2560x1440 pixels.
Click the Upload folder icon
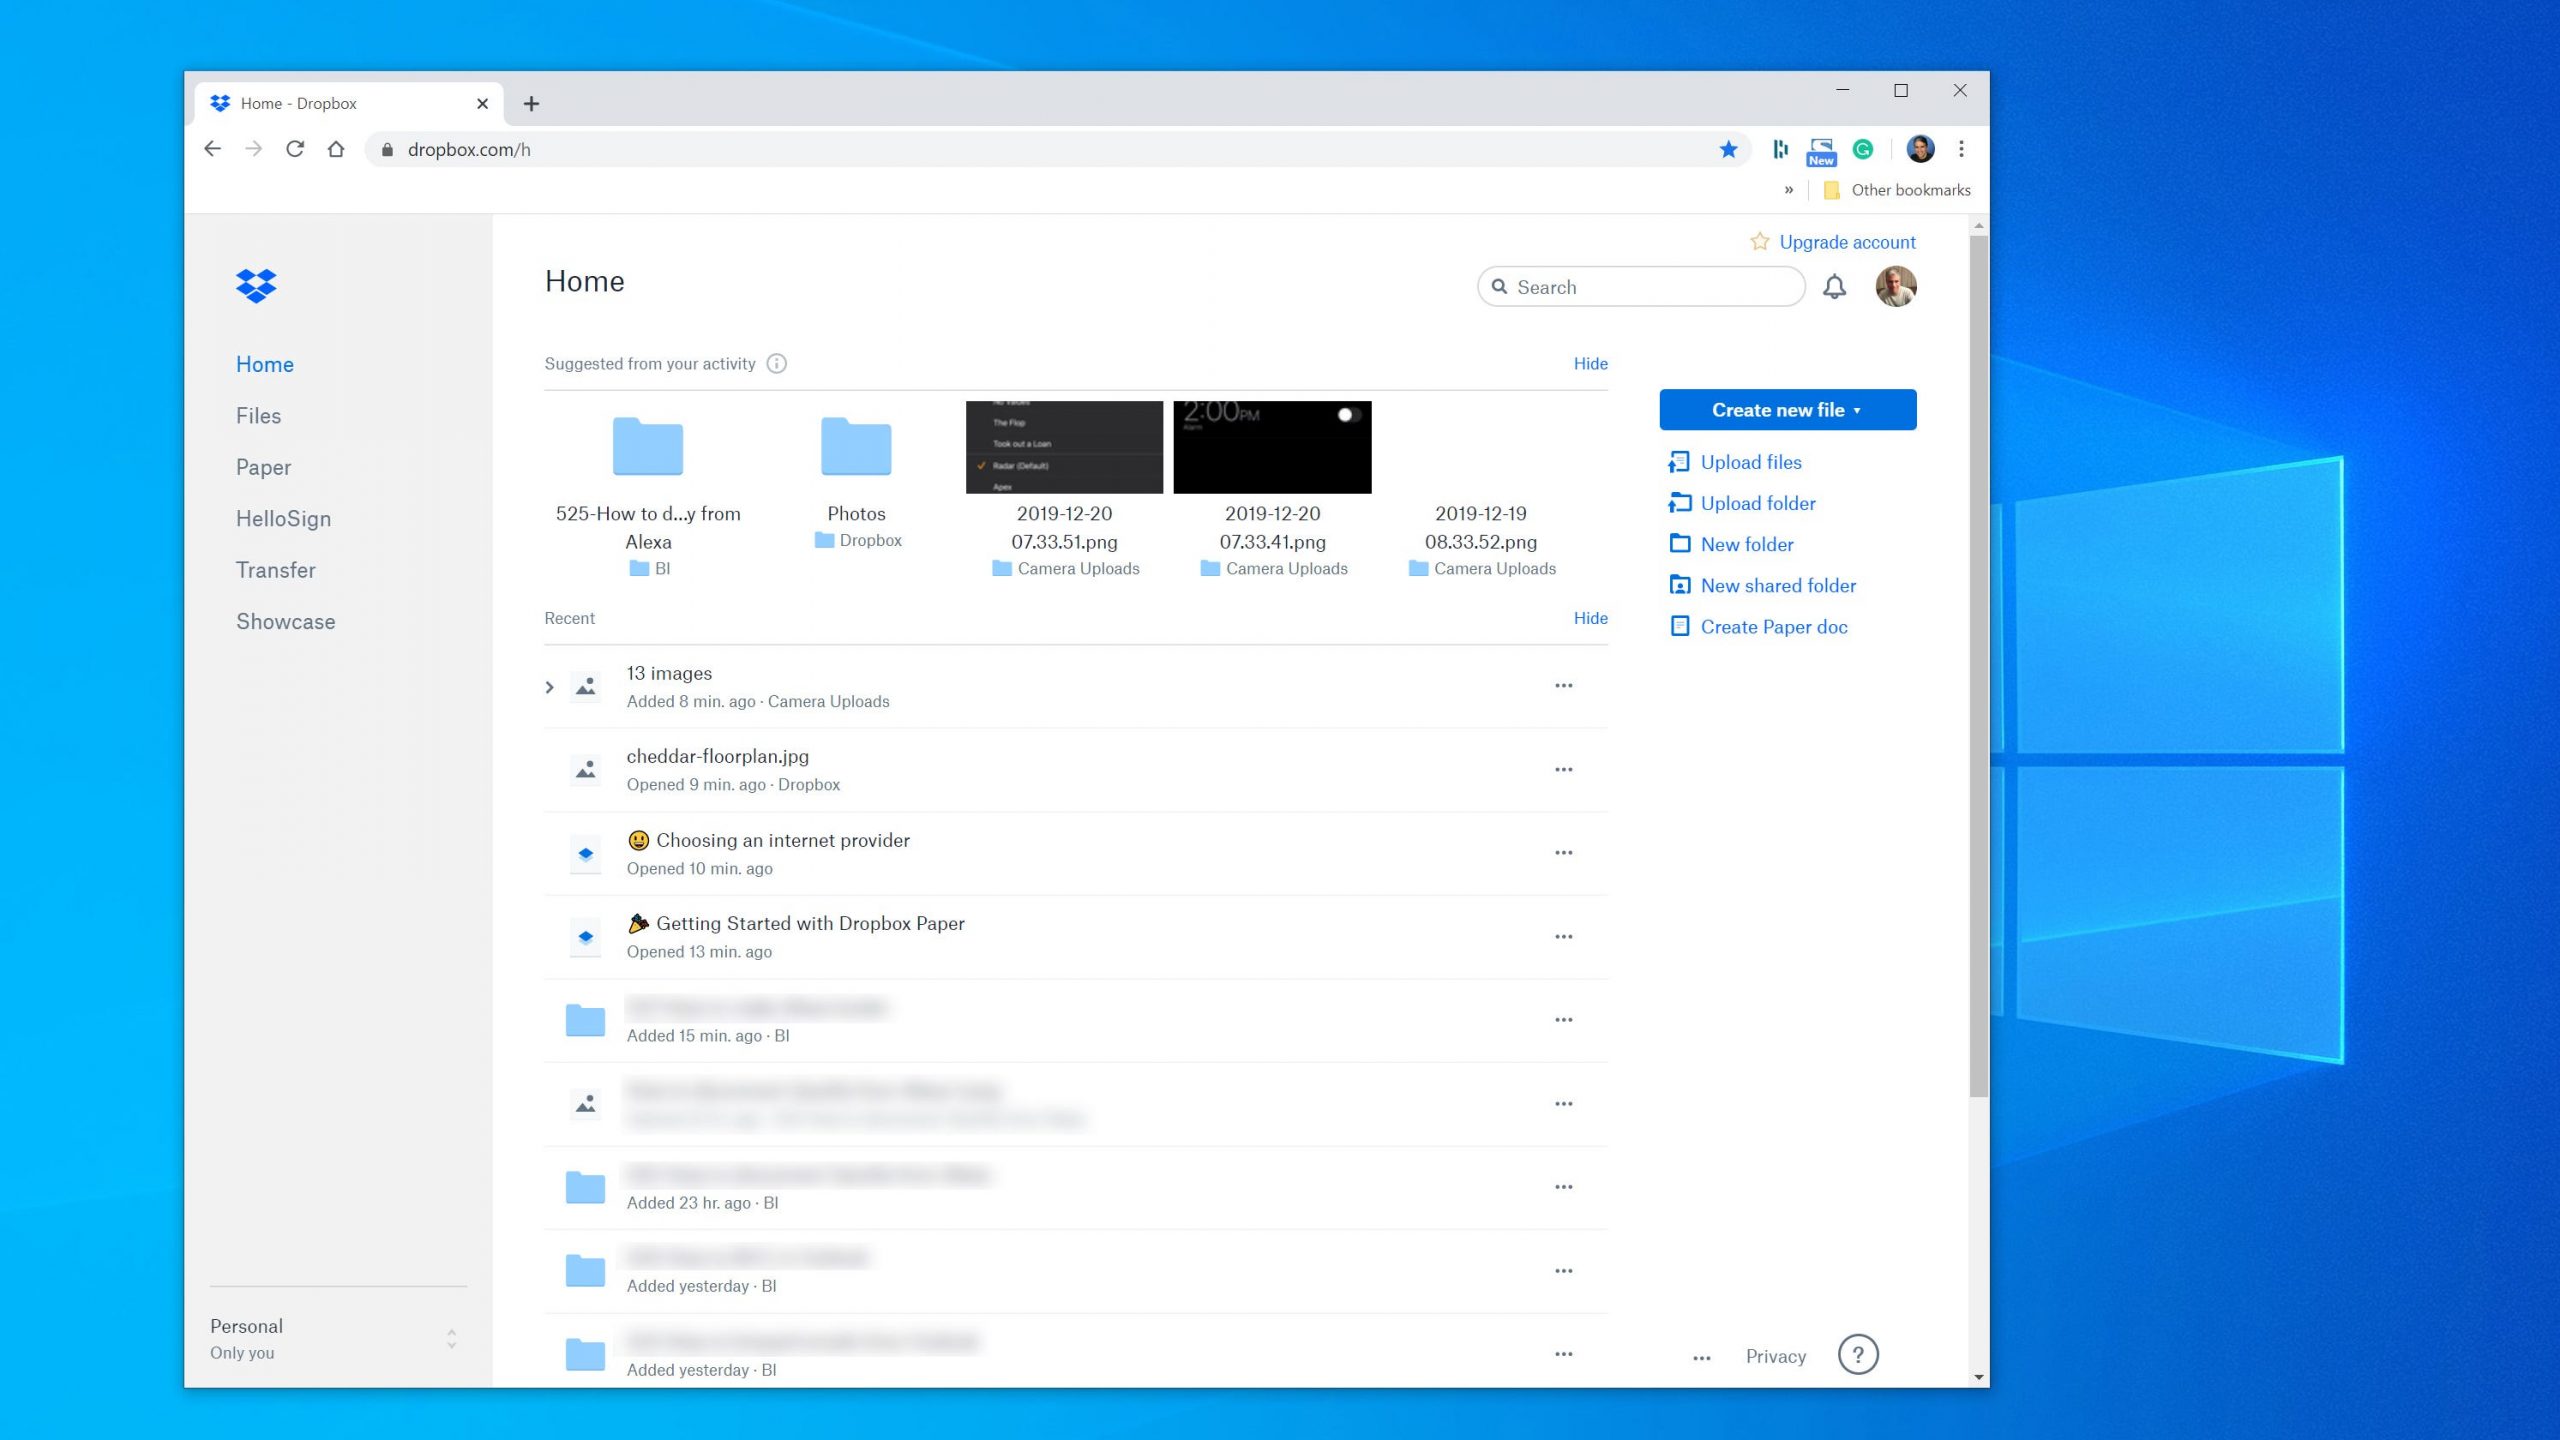[1681, 503]
